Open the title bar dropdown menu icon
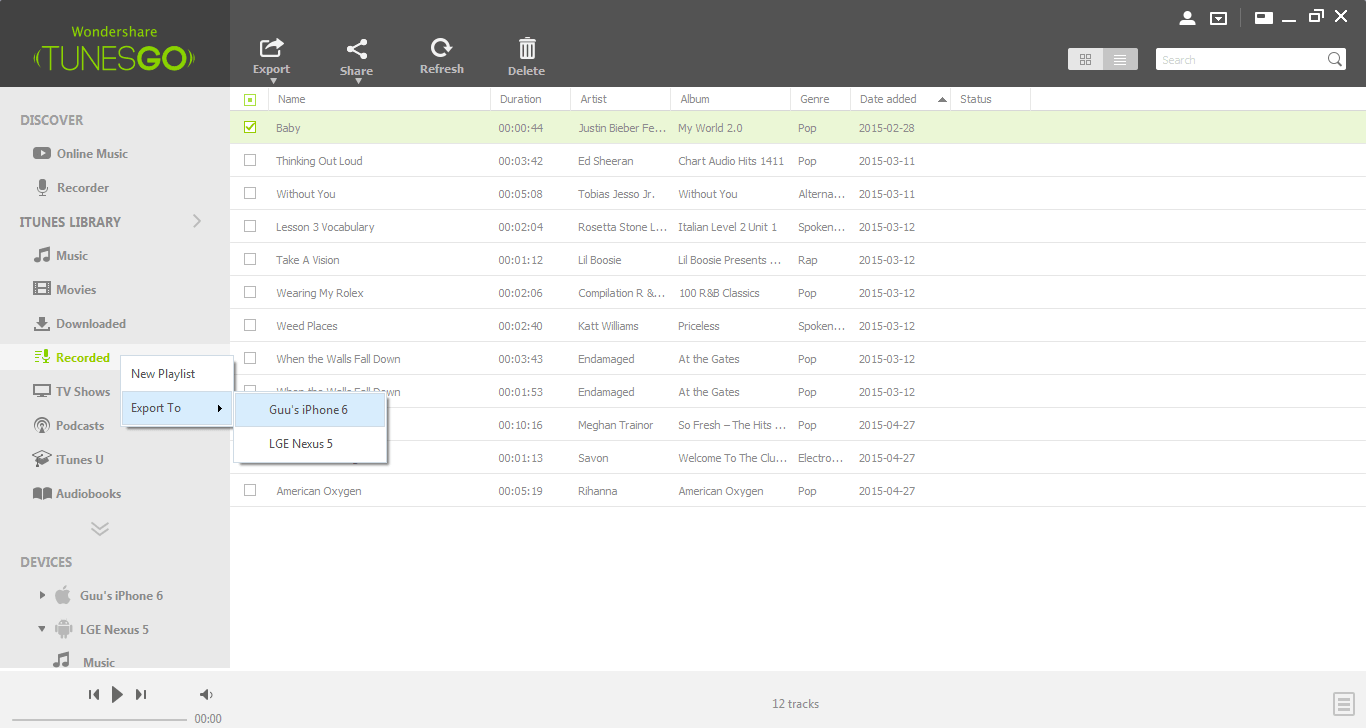 [1218, 18]
